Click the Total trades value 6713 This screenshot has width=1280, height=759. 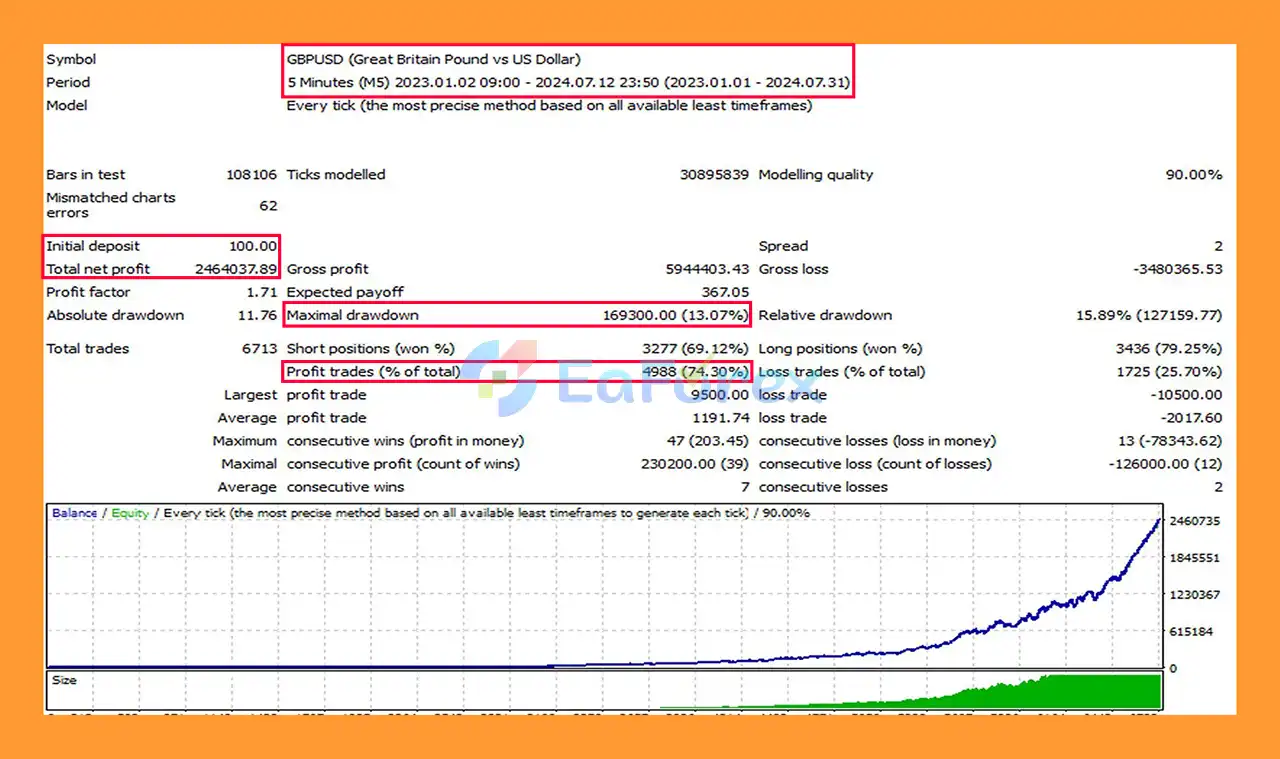click(x=257, y=348)
